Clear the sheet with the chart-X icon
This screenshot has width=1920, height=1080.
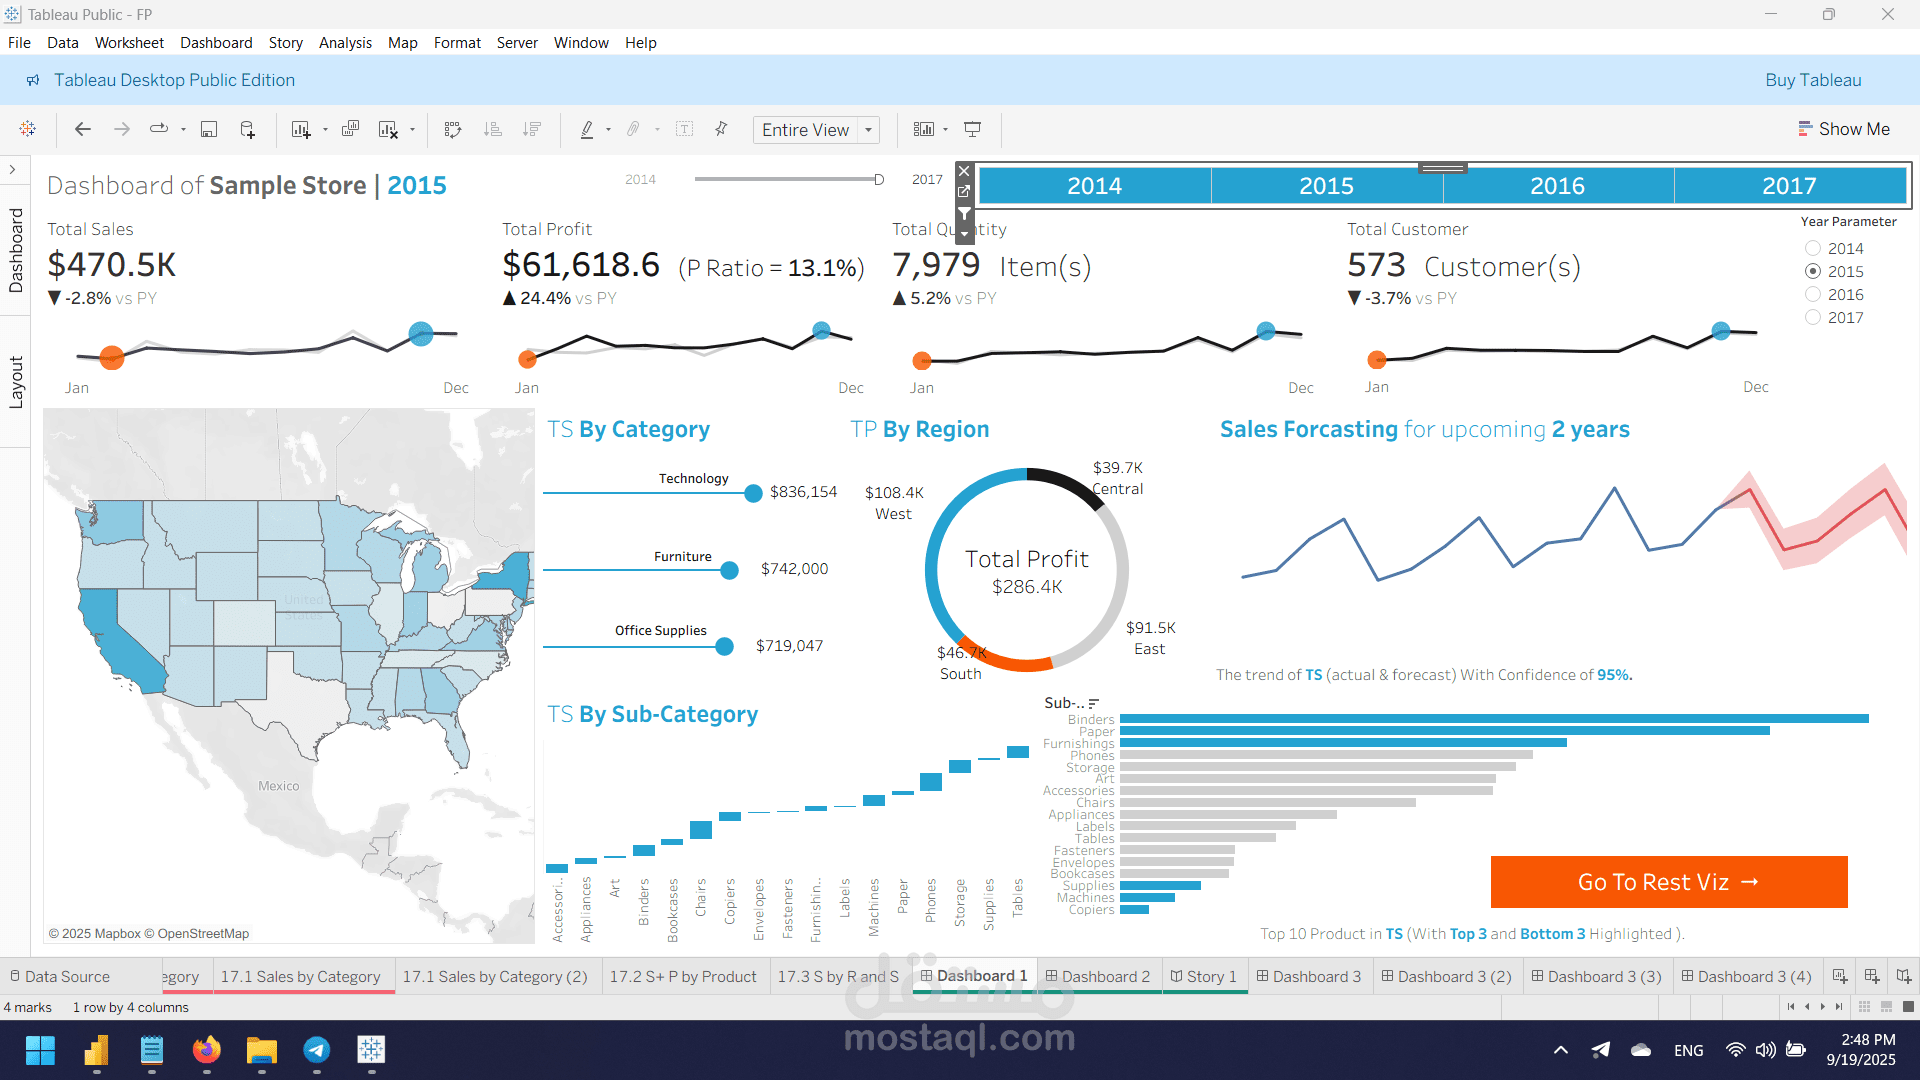coord(389,129)
